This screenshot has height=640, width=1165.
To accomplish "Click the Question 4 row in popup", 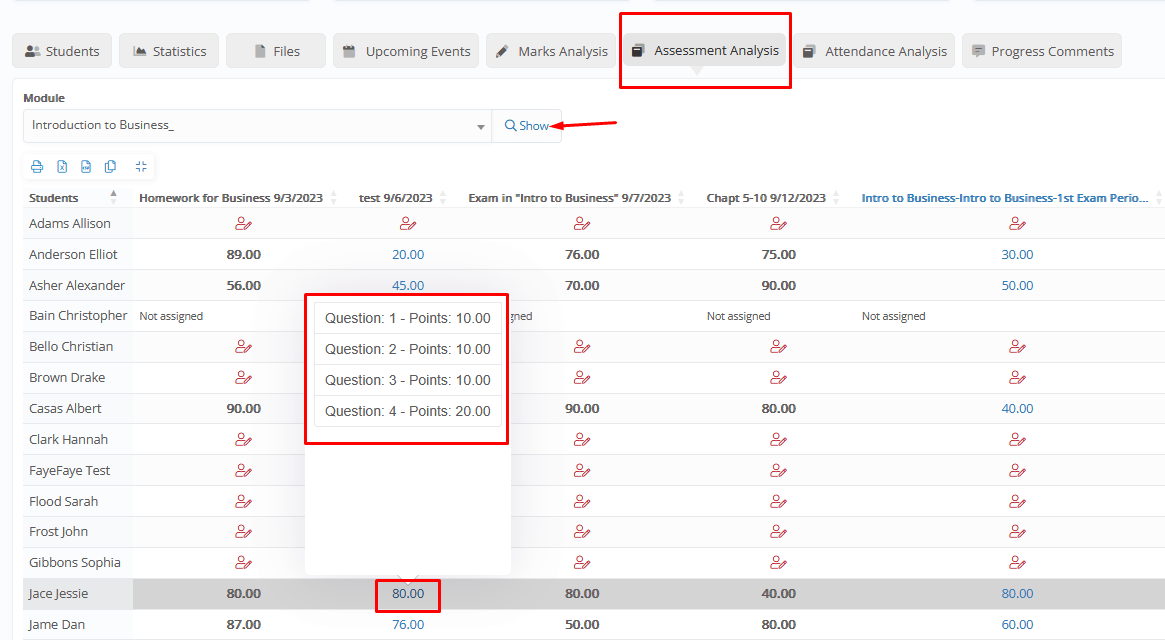I will (x=408, y=411).
